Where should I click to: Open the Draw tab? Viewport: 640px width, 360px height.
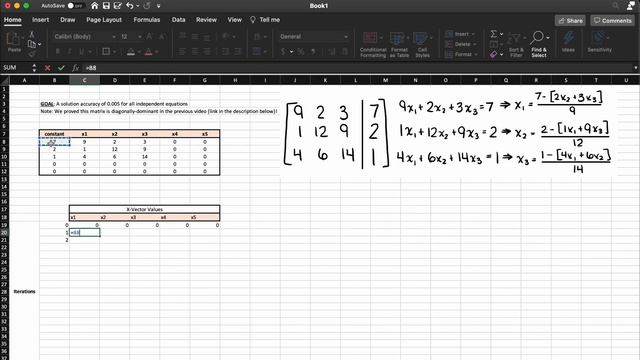tap(68, 20)
